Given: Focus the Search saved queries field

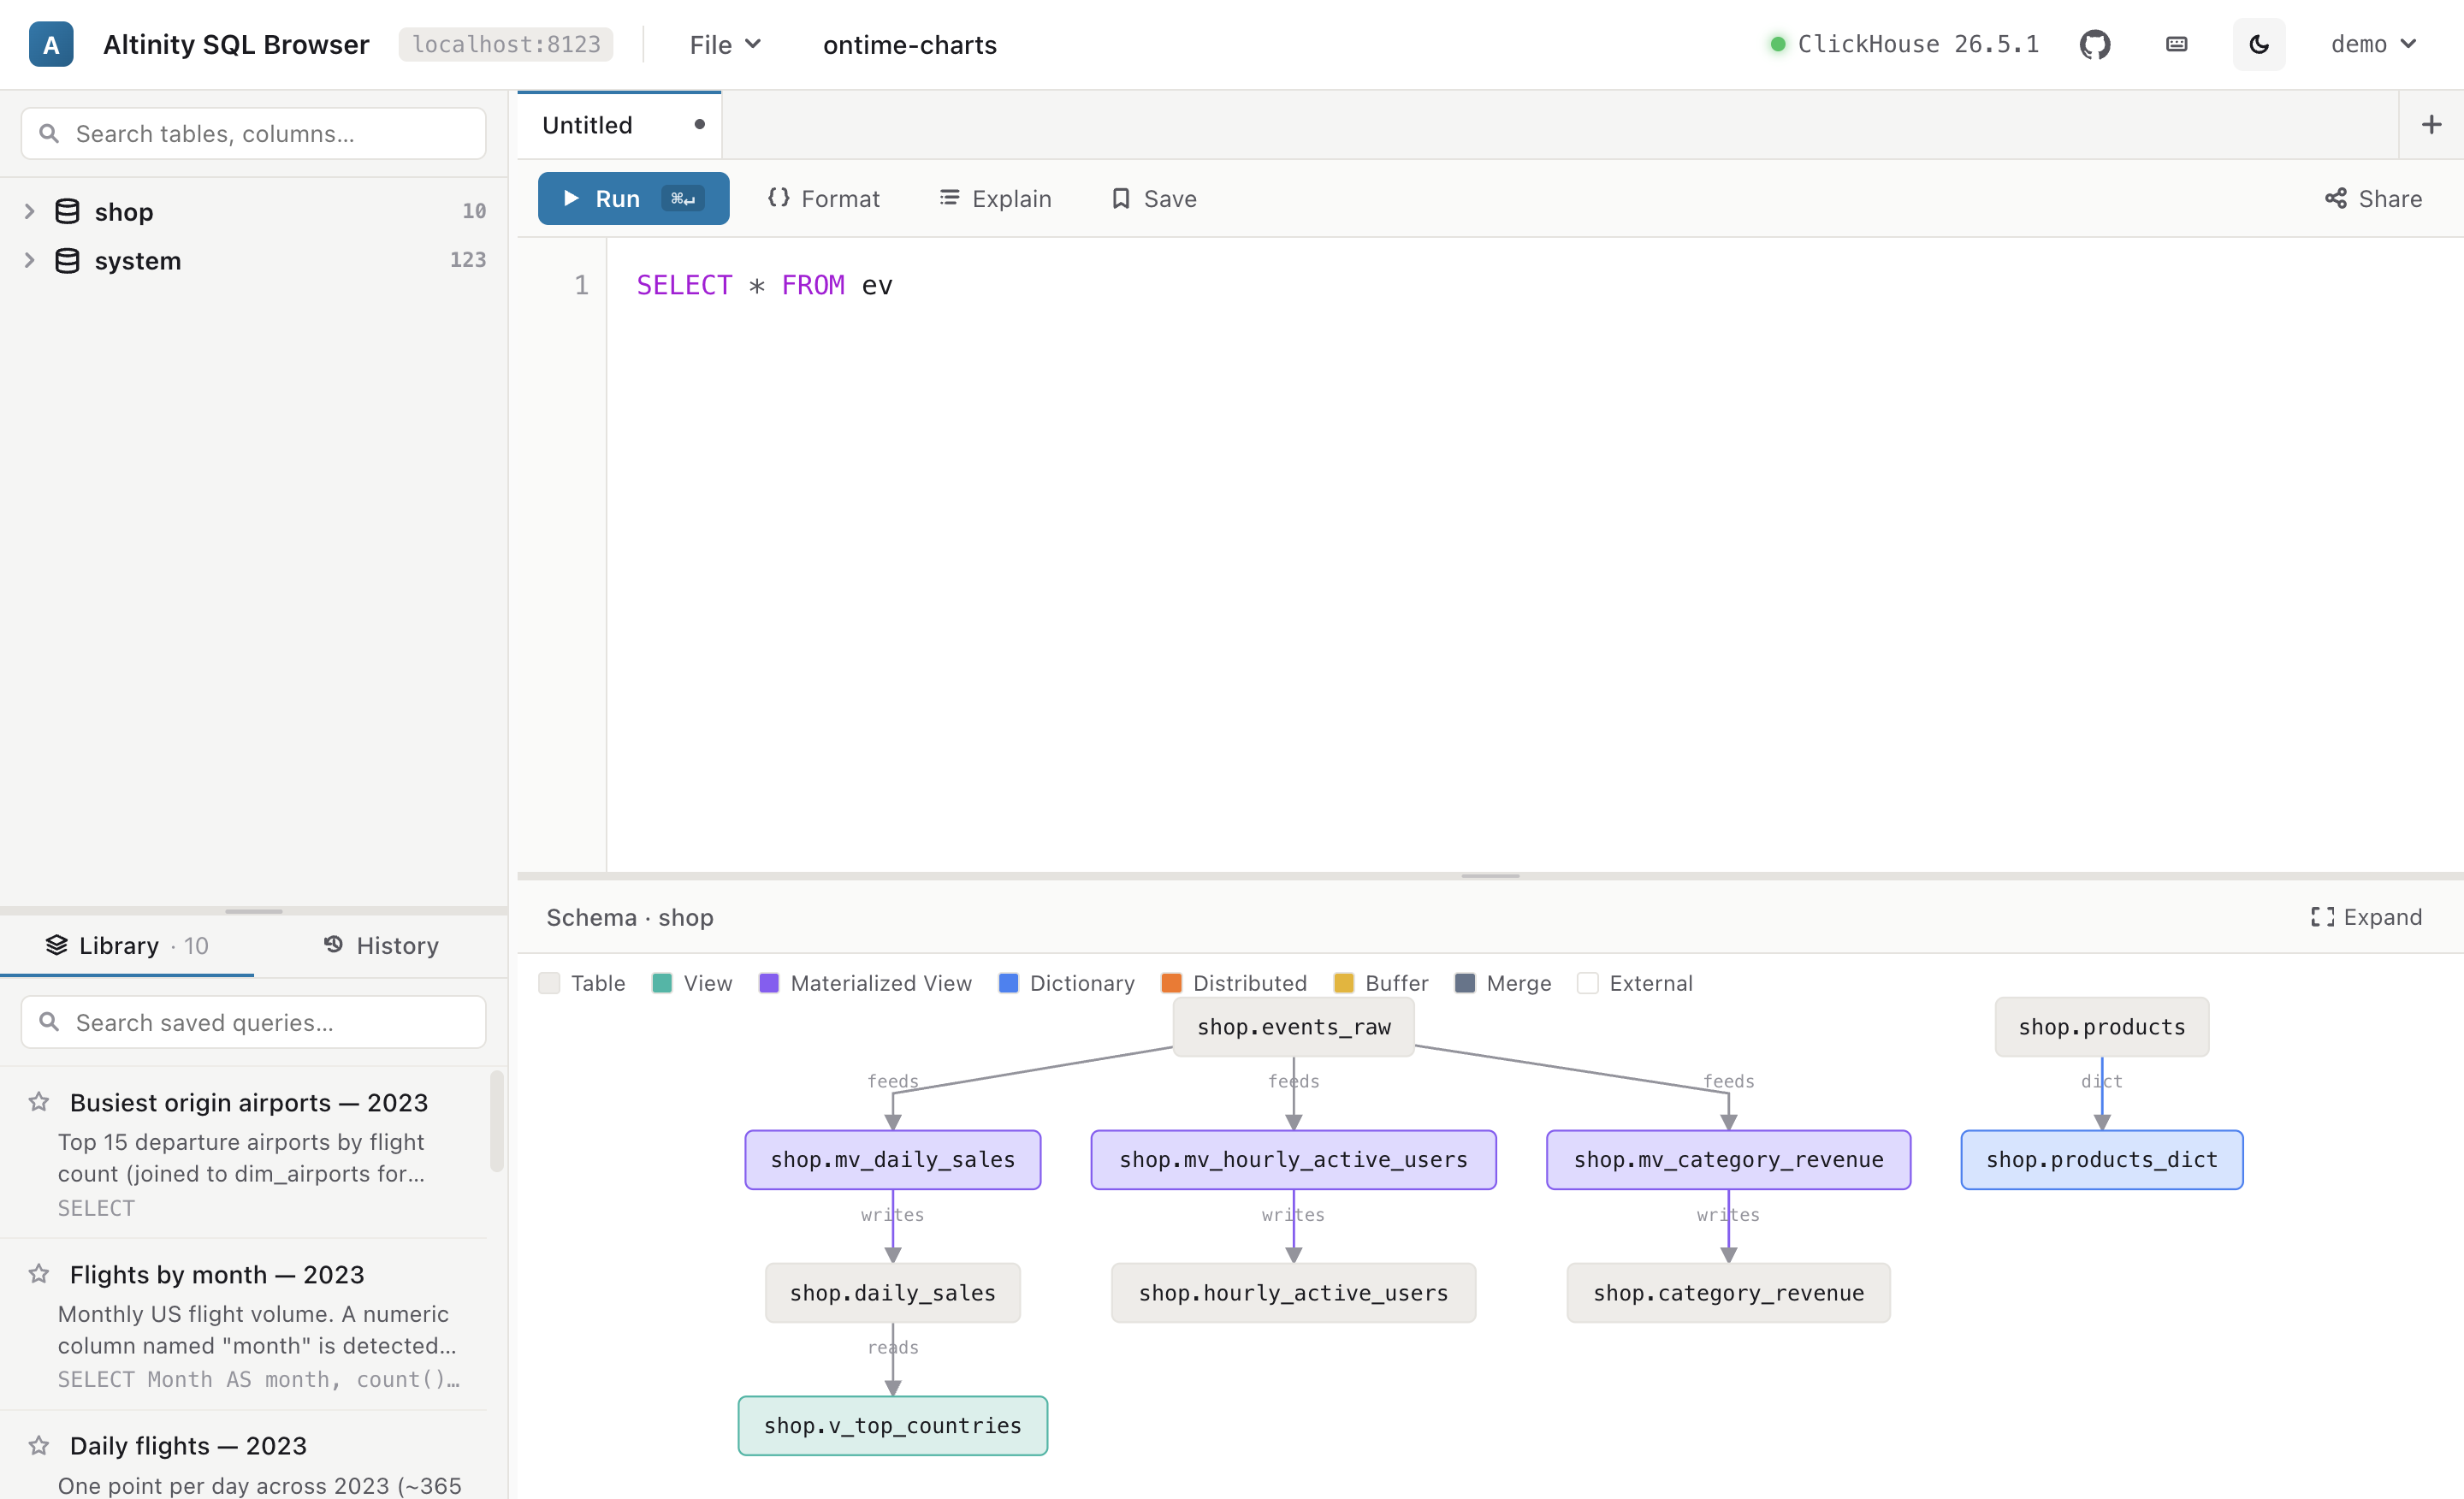Looking at the screenshot, I should tap(254, 1022).
